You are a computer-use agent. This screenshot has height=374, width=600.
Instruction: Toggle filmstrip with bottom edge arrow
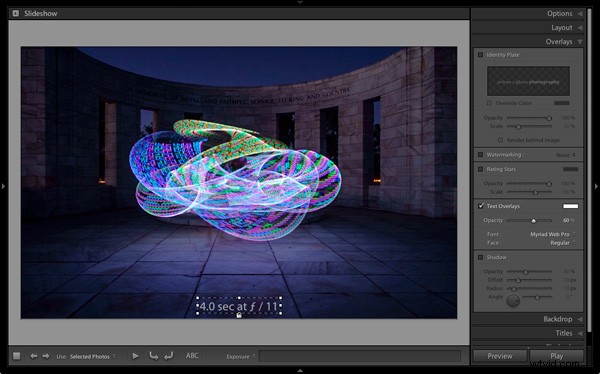tap(300, 371)
